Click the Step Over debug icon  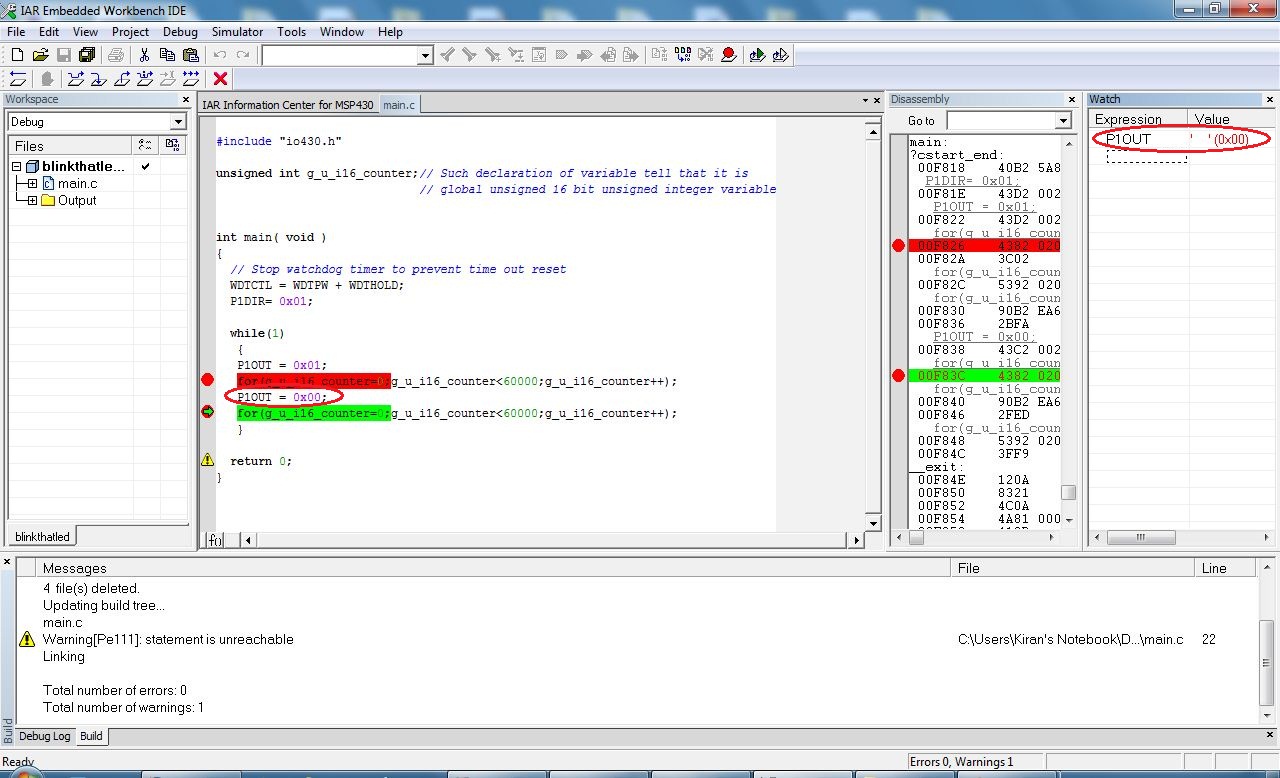pyautogui.click(x=75, y=79)
